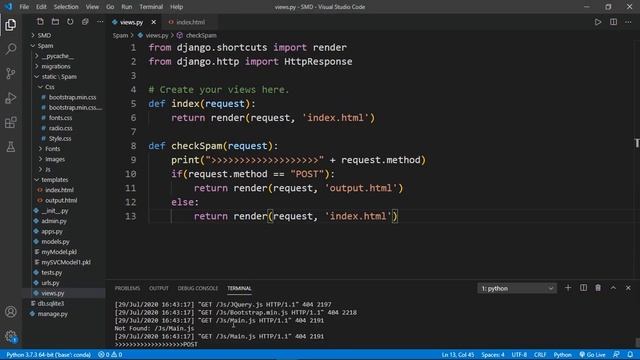Kill the terminal with trash icon
Screen dimensions: 640x360
[598, 288]
